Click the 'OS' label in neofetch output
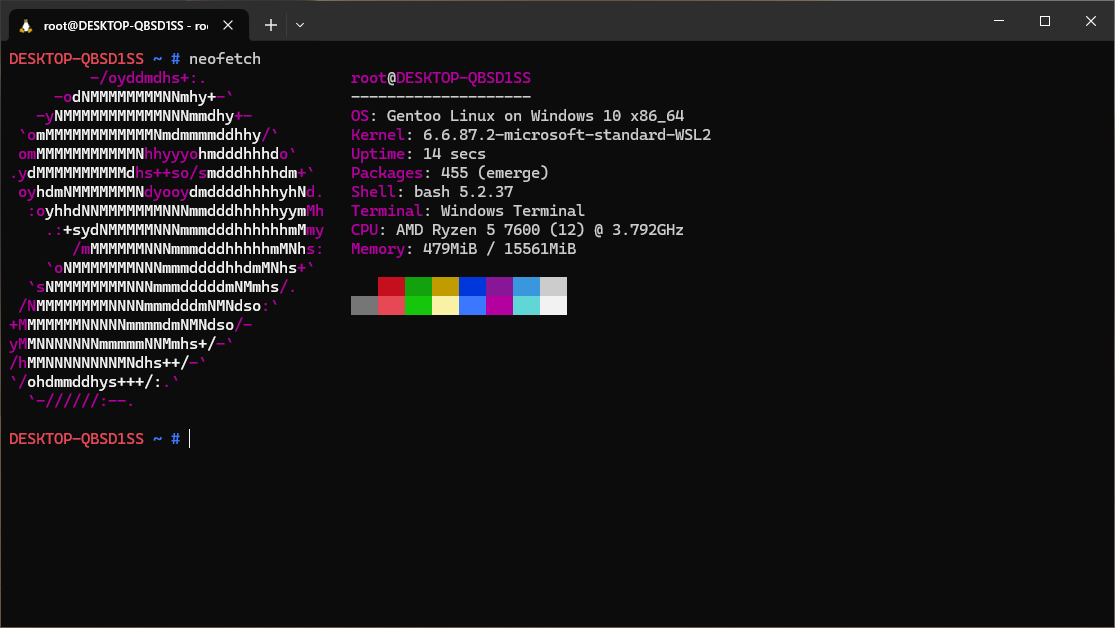1115x628 pixels. click(x=360, y=116)
